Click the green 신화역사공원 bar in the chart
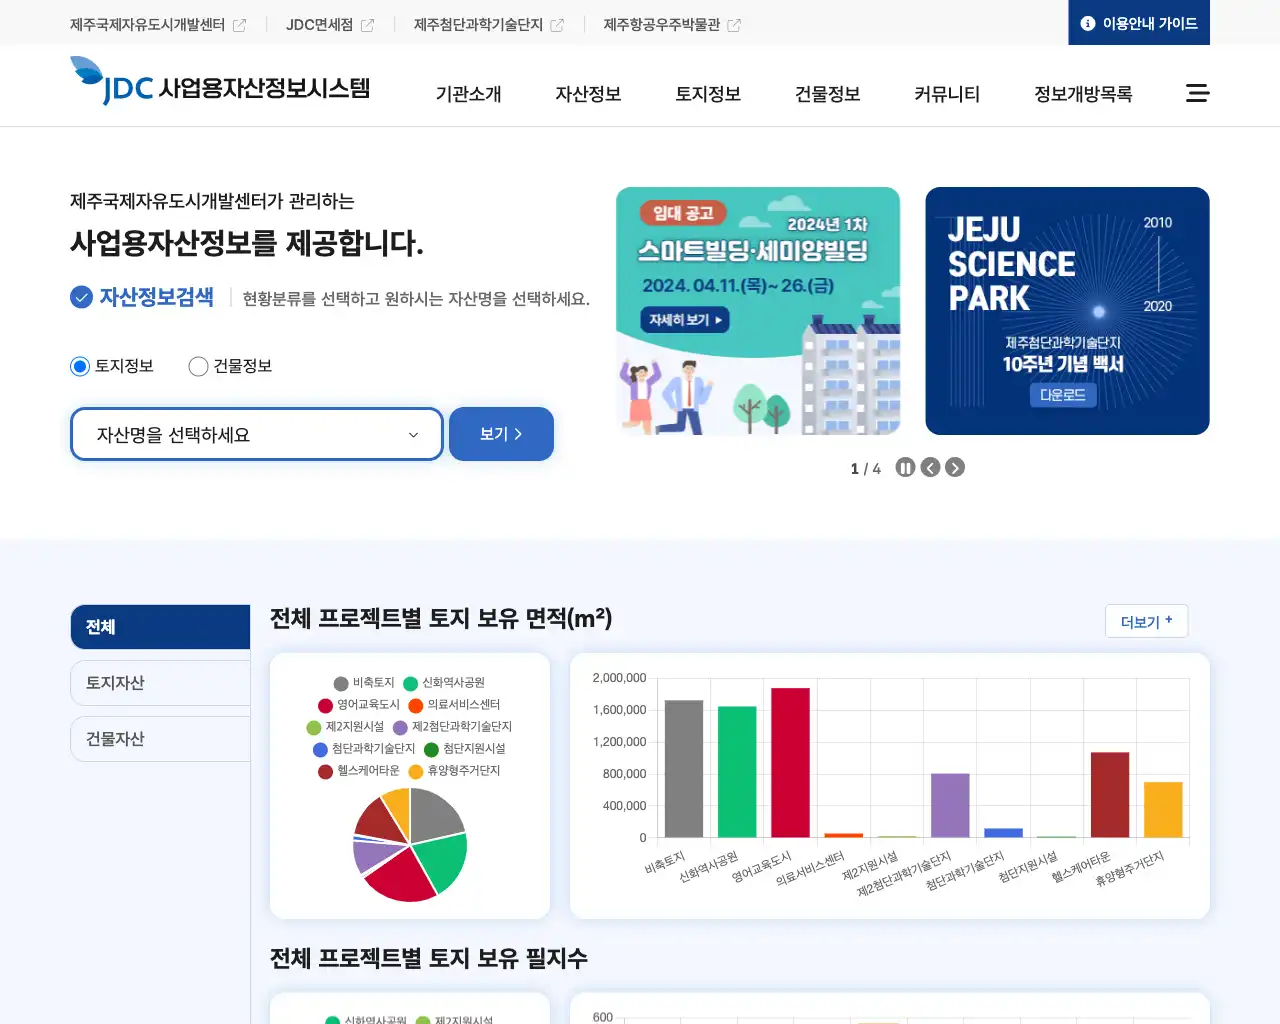 click(737, 771)
